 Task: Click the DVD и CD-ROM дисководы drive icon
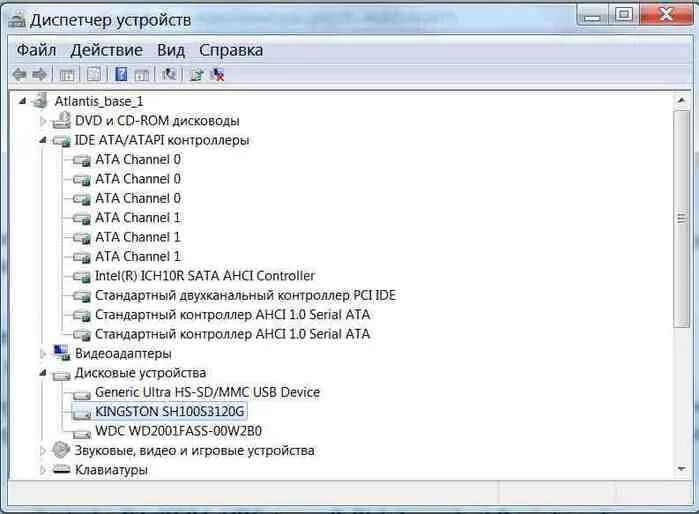click(61, 120)
